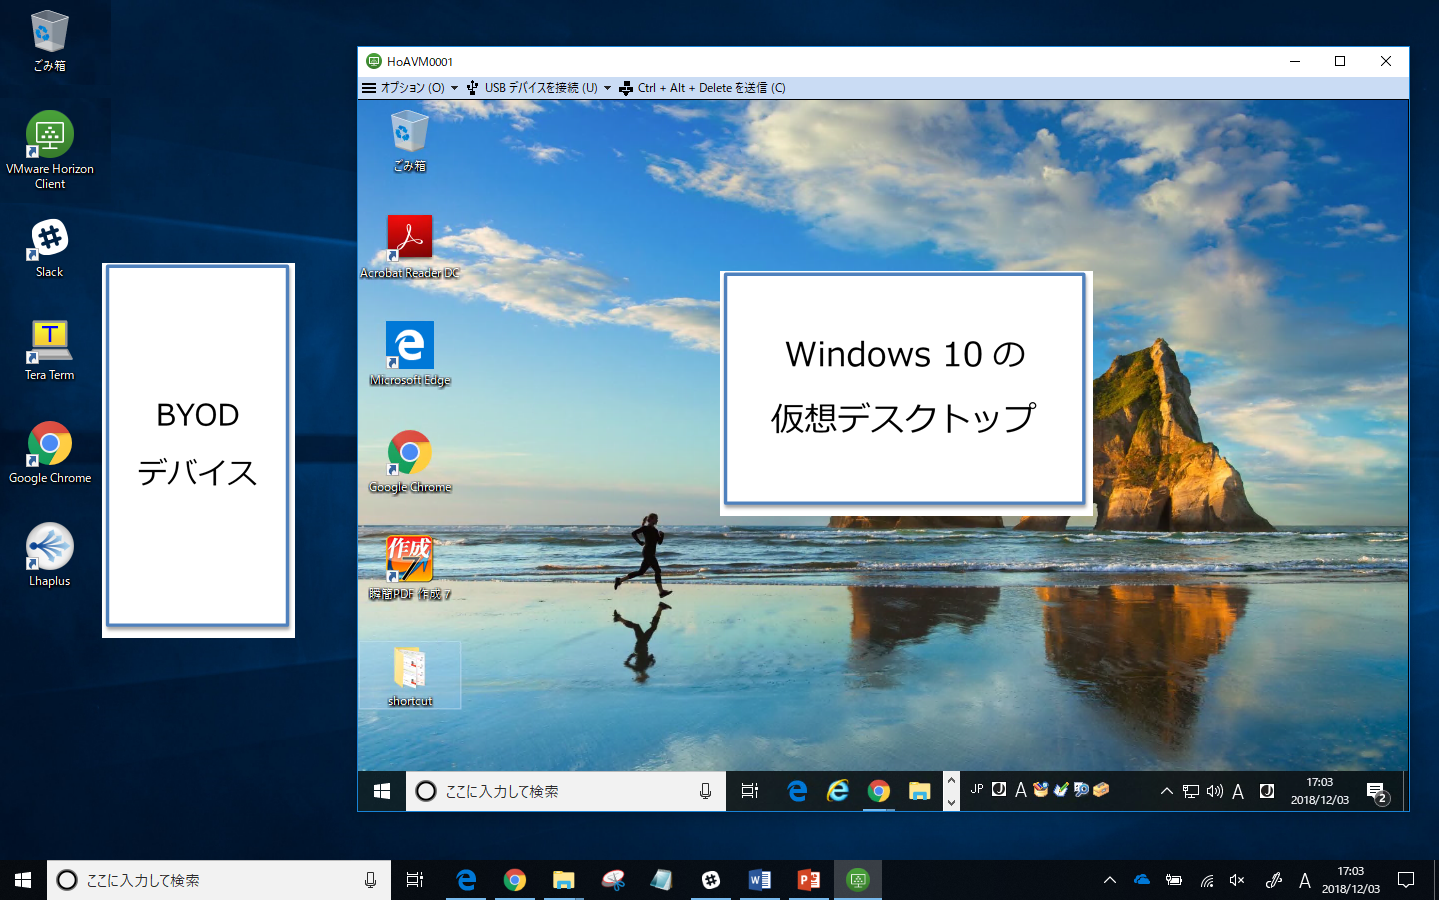The width and height of the screenshot is (1439, 900).
Task: Show hidden icons in the host system tray
Action: (1109, 880)
